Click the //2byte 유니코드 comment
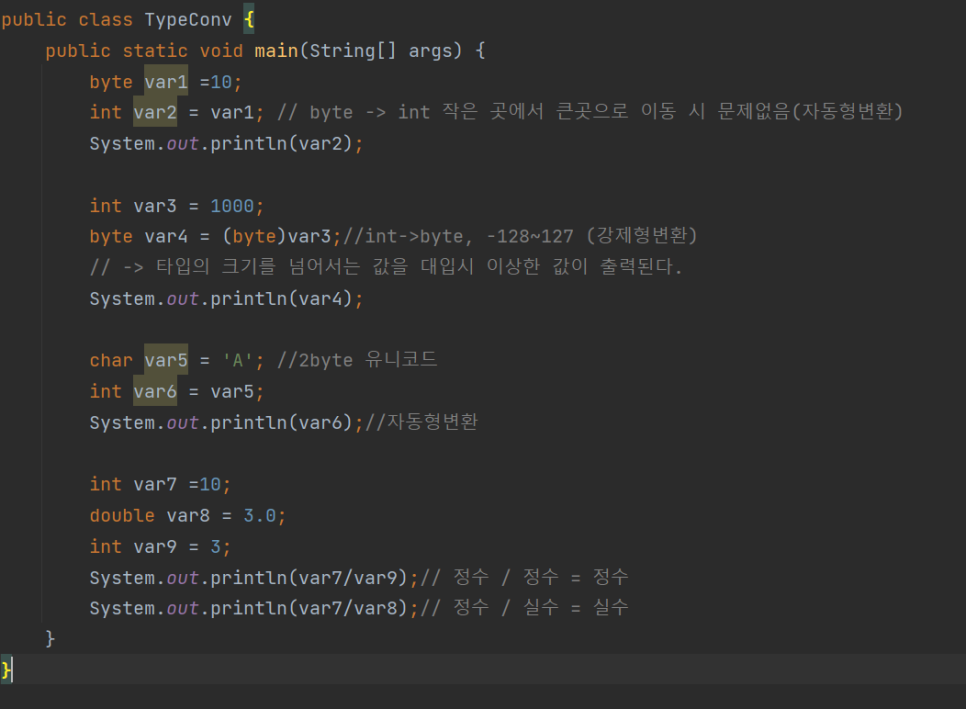 pyautogui.click(x=357, y=360)
